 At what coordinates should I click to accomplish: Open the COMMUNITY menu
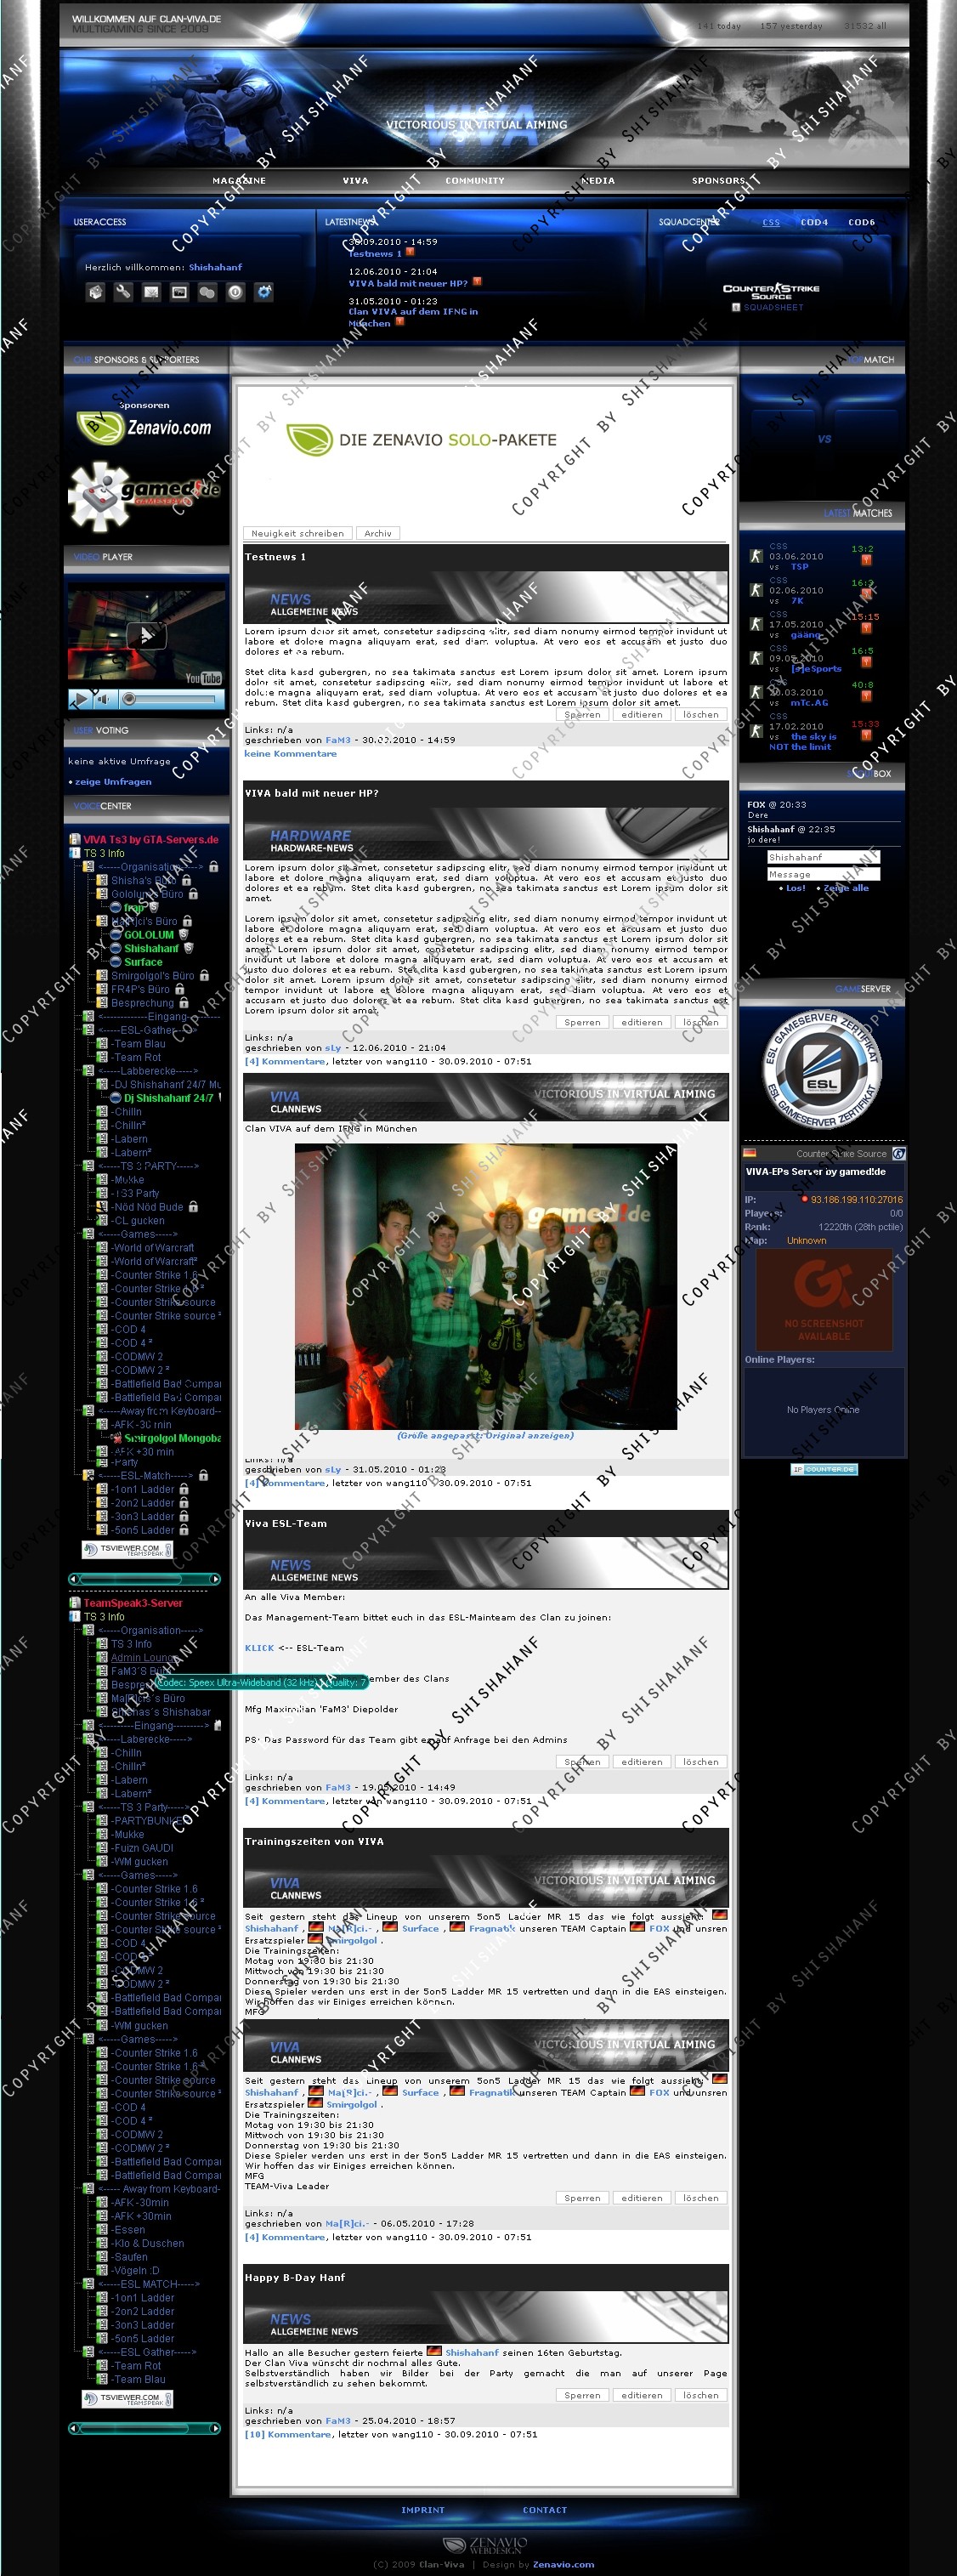coord(474,181)
